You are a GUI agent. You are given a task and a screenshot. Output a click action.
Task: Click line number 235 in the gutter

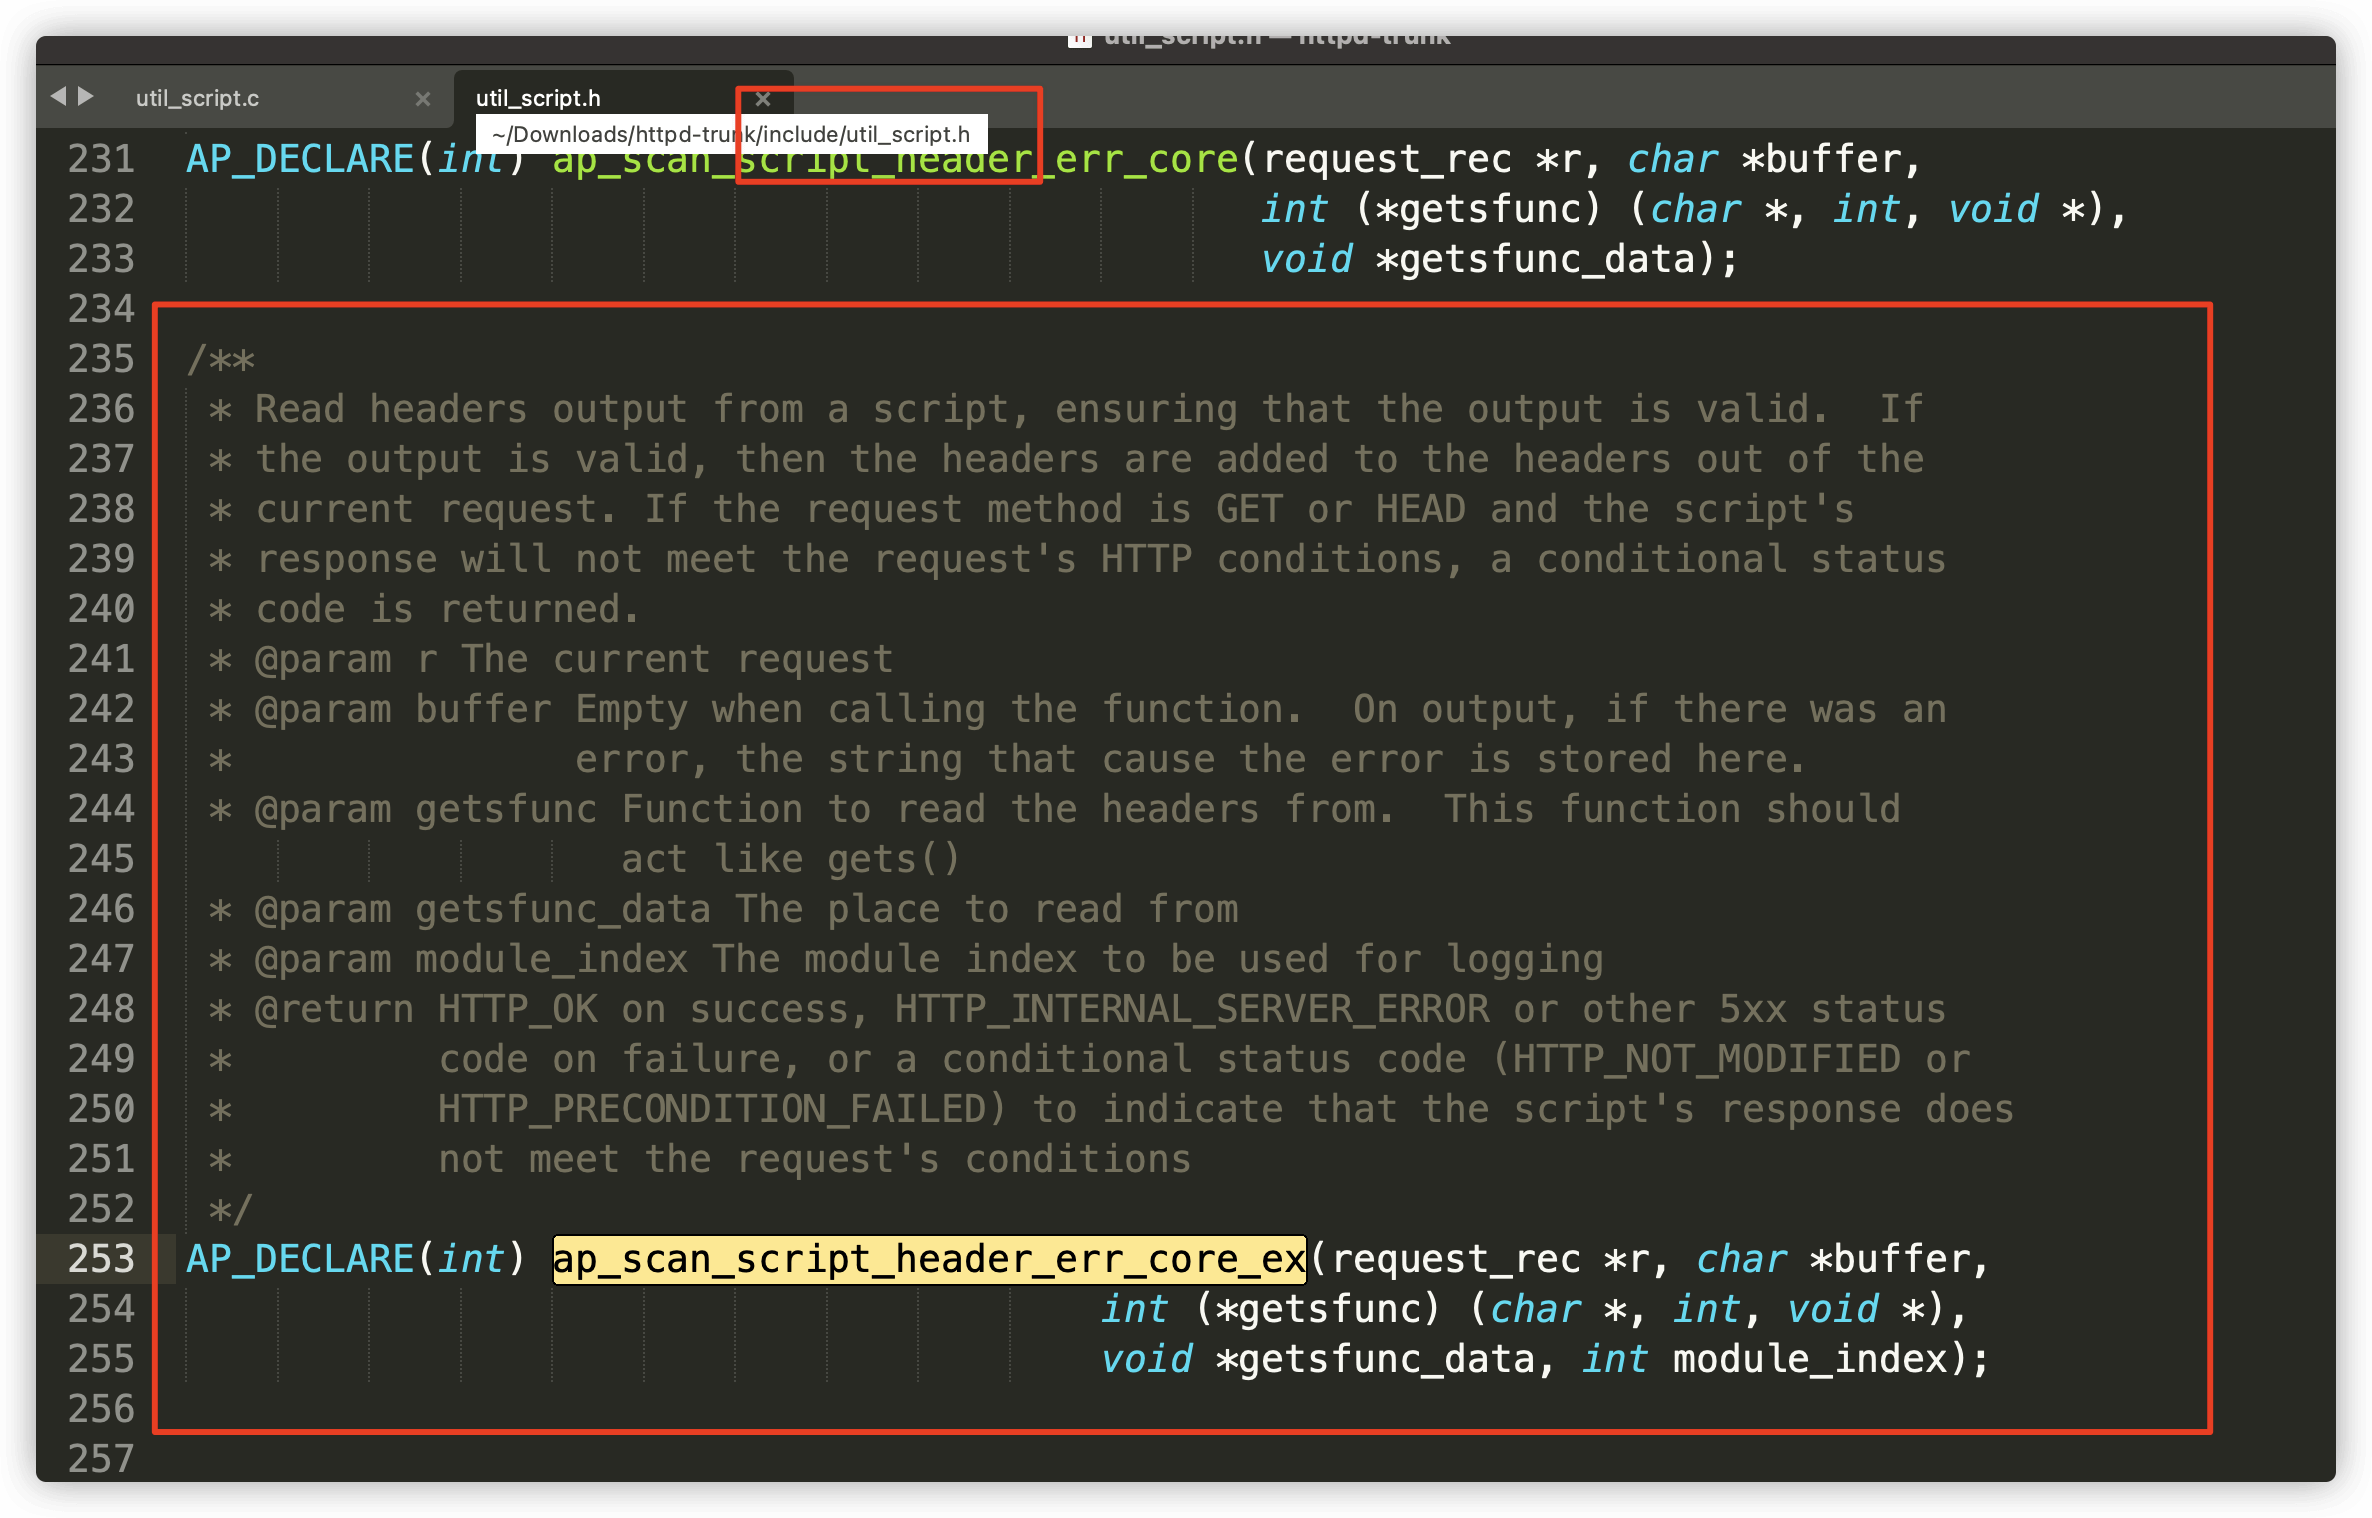pyautogui.click(x=101, y=359)
